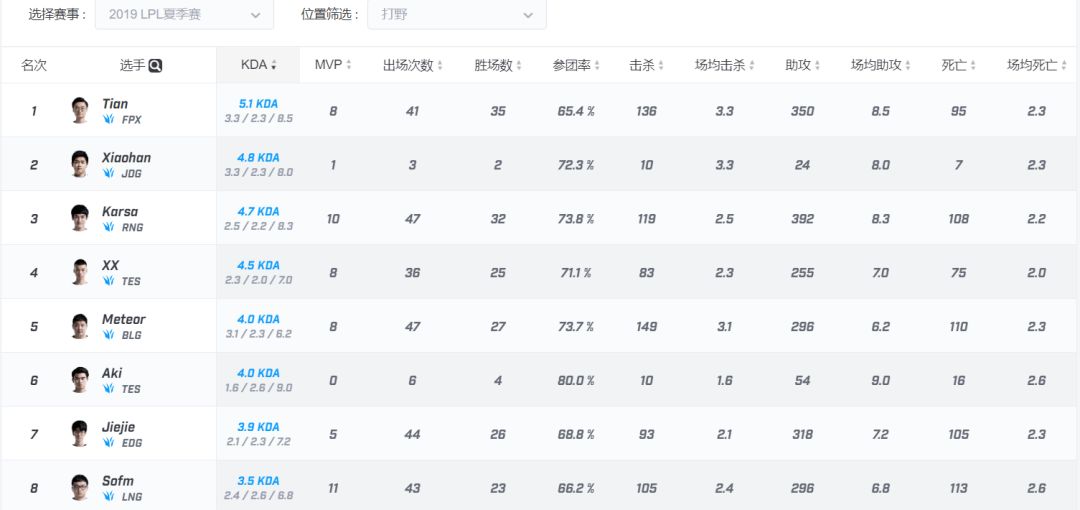
Task: Click Jiejie's 318 assists cell
Action: pyautogui.click(x=802, y=434)
